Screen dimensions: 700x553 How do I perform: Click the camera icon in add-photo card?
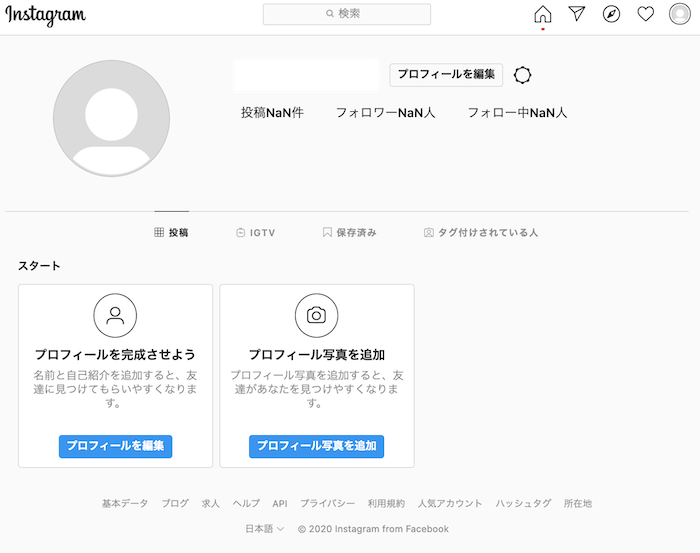tap(317, 315)
